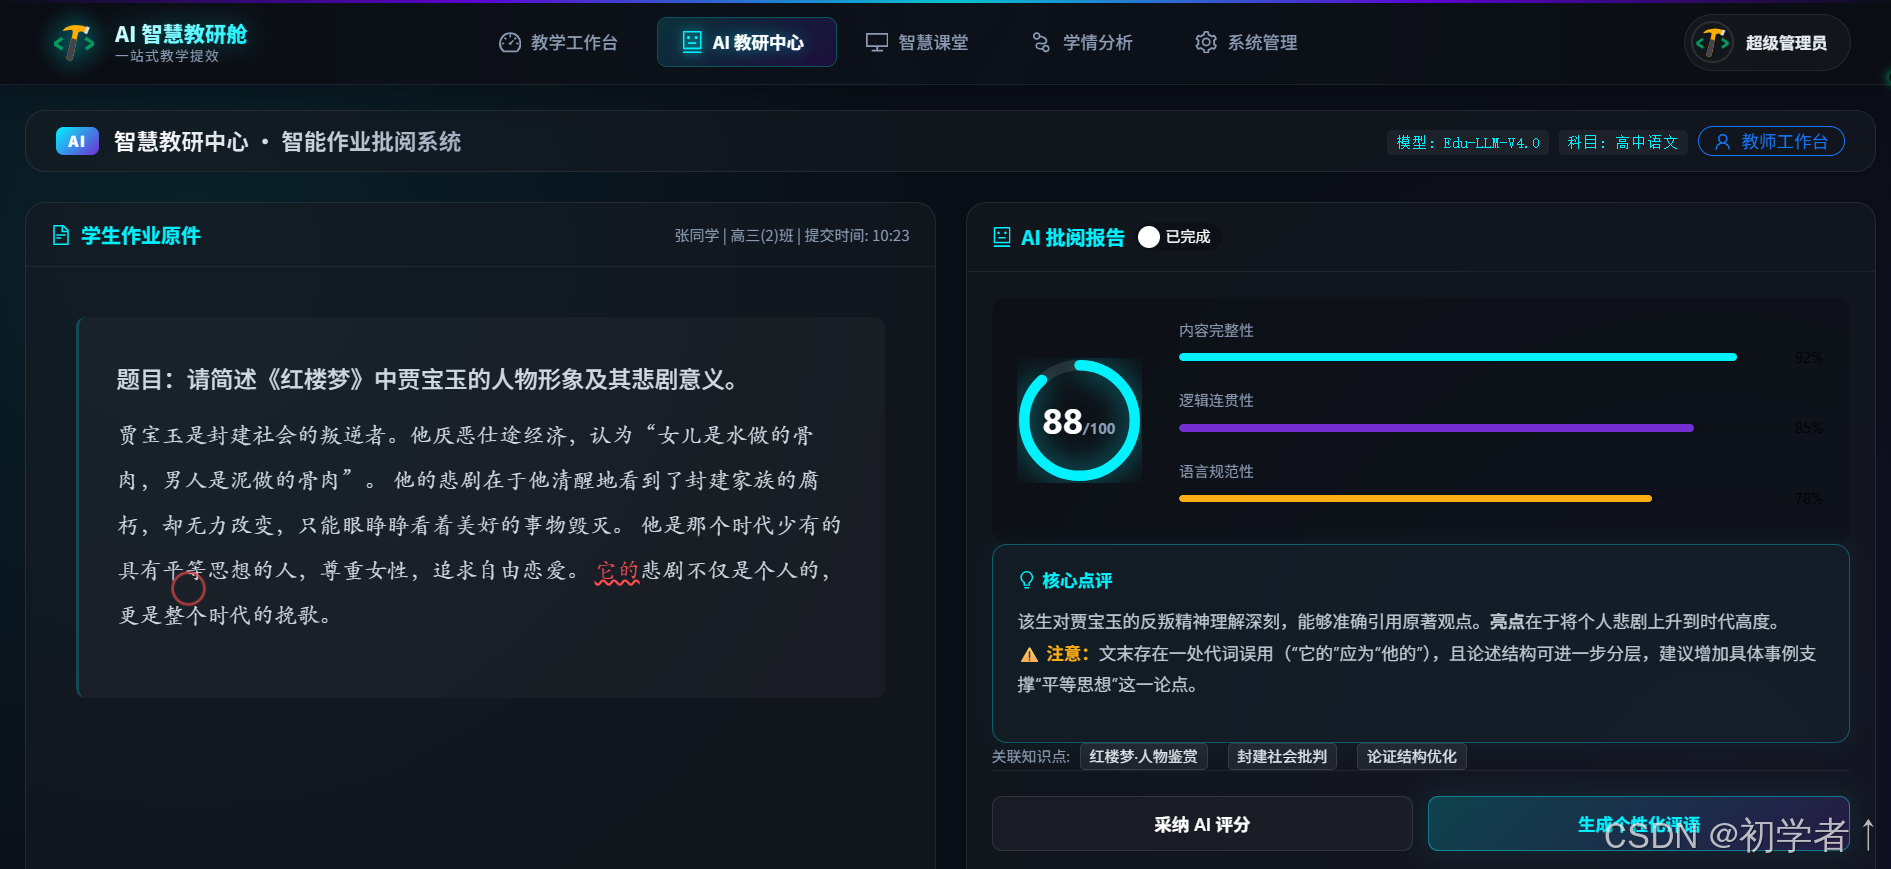Go to the 智慧课堂 tab
The height and width of the screenshot is (869, 1891).
coord(917,42)
